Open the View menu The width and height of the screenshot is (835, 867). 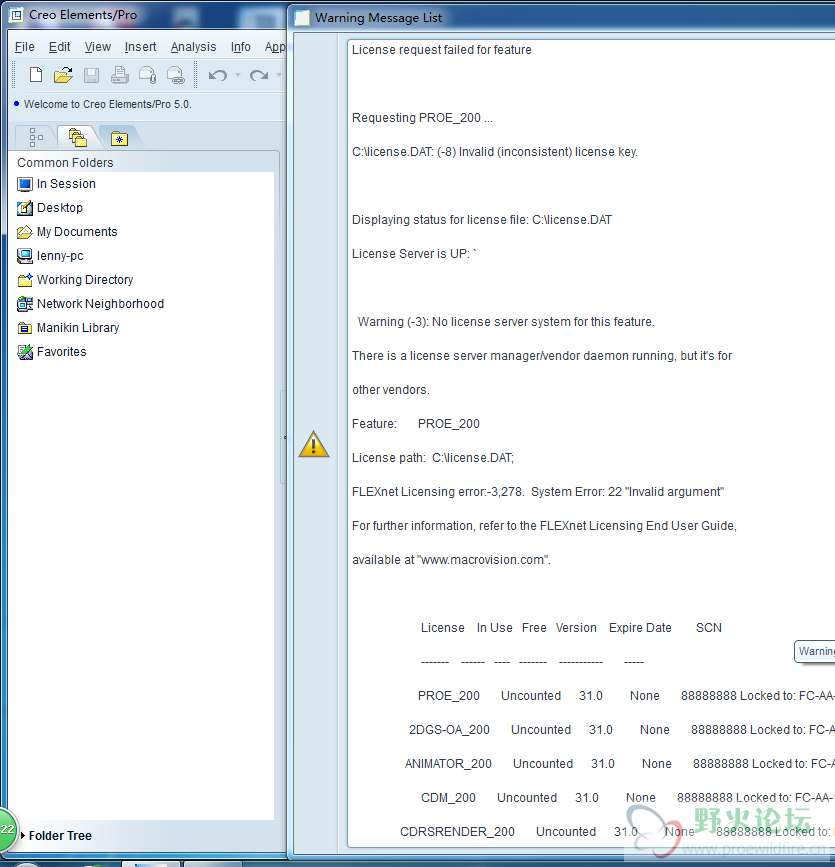(x=97, y=47)
